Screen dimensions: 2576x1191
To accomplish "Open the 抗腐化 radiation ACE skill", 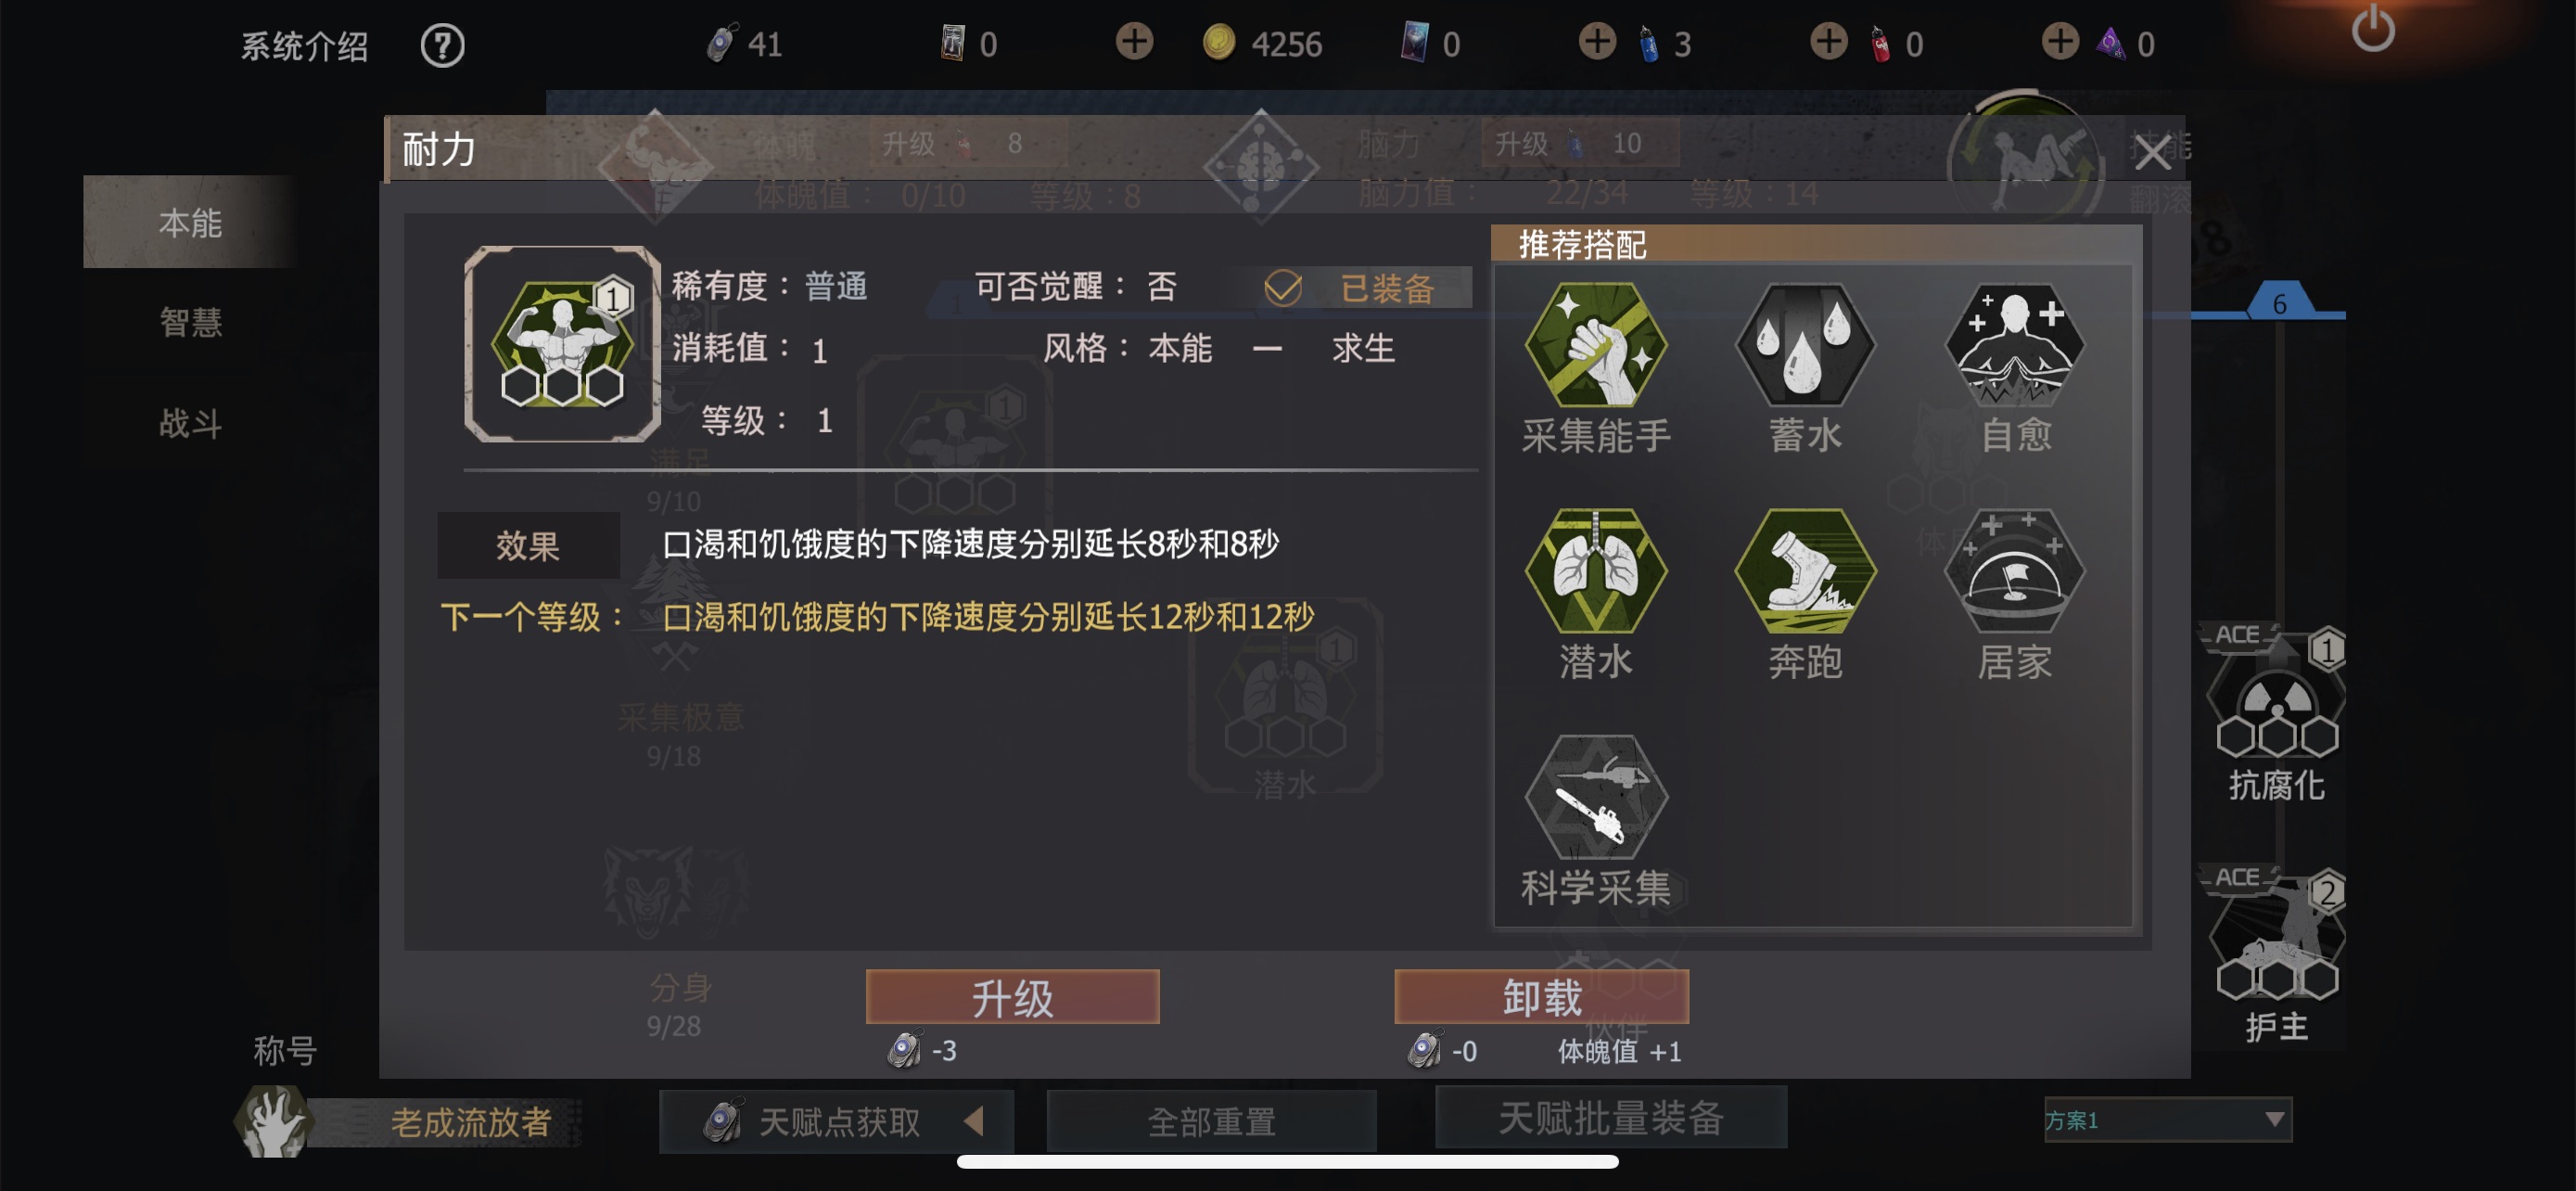I will coord(2276,700).
